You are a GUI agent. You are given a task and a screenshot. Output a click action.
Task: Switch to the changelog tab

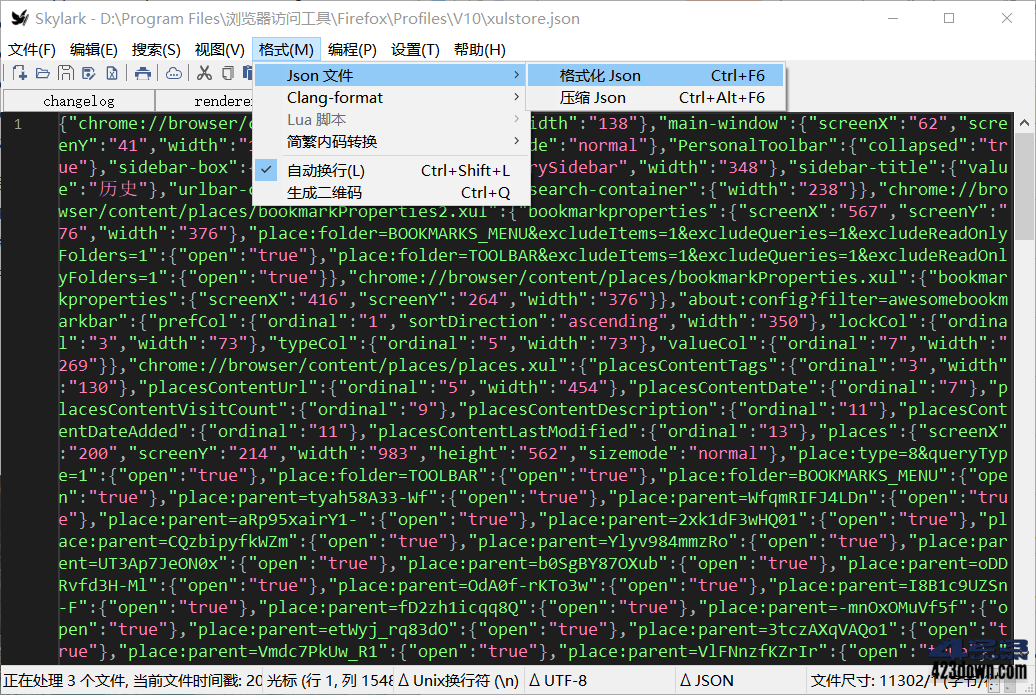point(78,100)
